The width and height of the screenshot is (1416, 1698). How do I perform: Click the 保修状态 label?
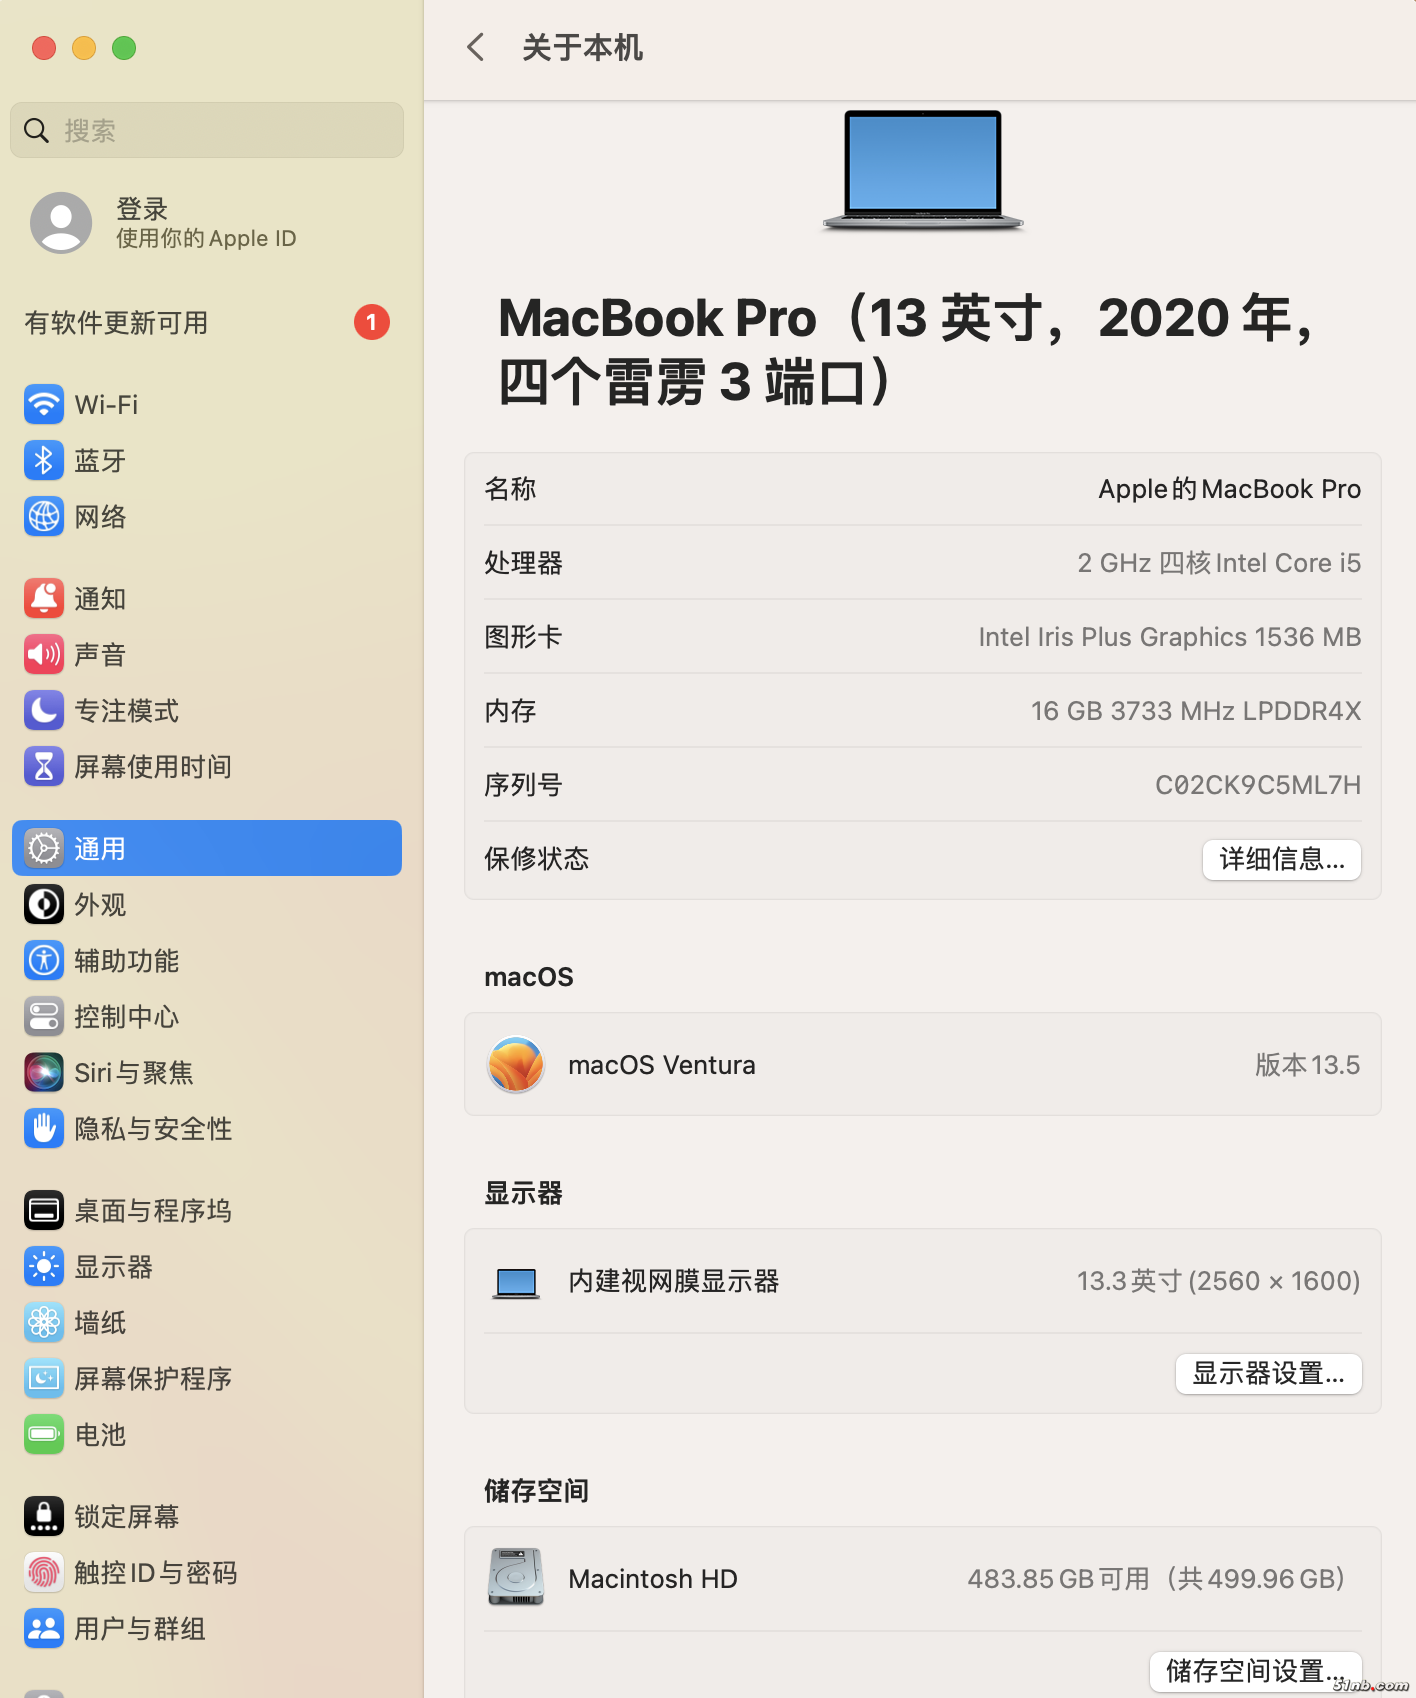pos(537,859)
